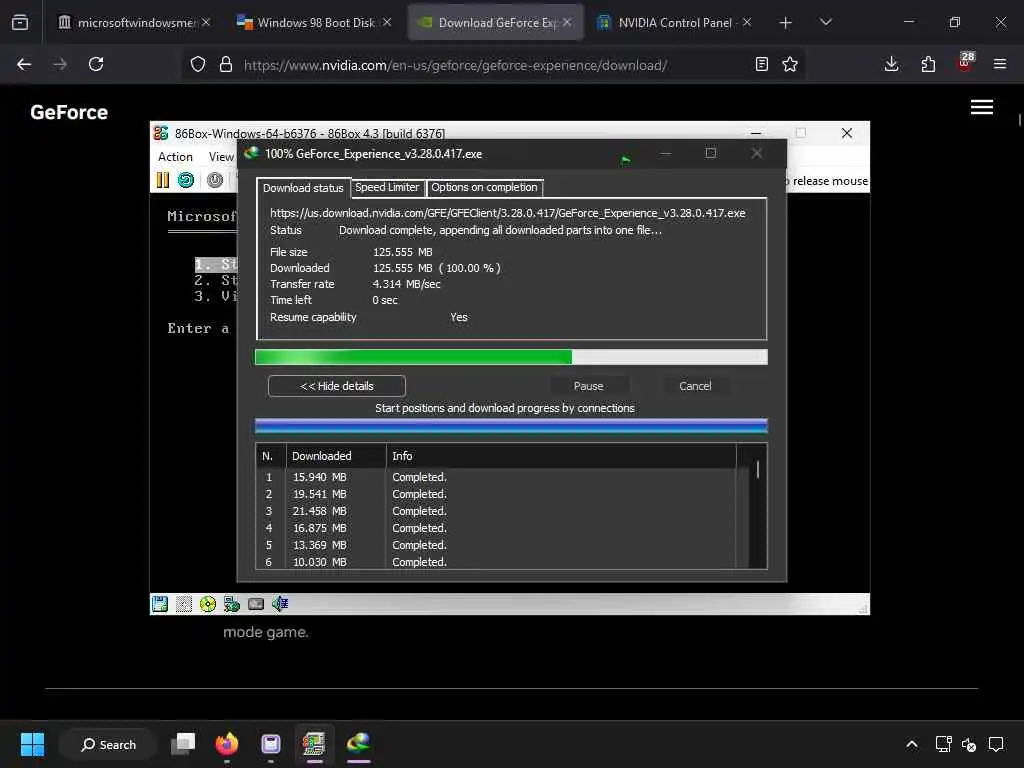Image resolution: width=1024 pixels, height=768 pixels.
Task: Select connection row with 21.458 MB
Action: tap(496, 511)
